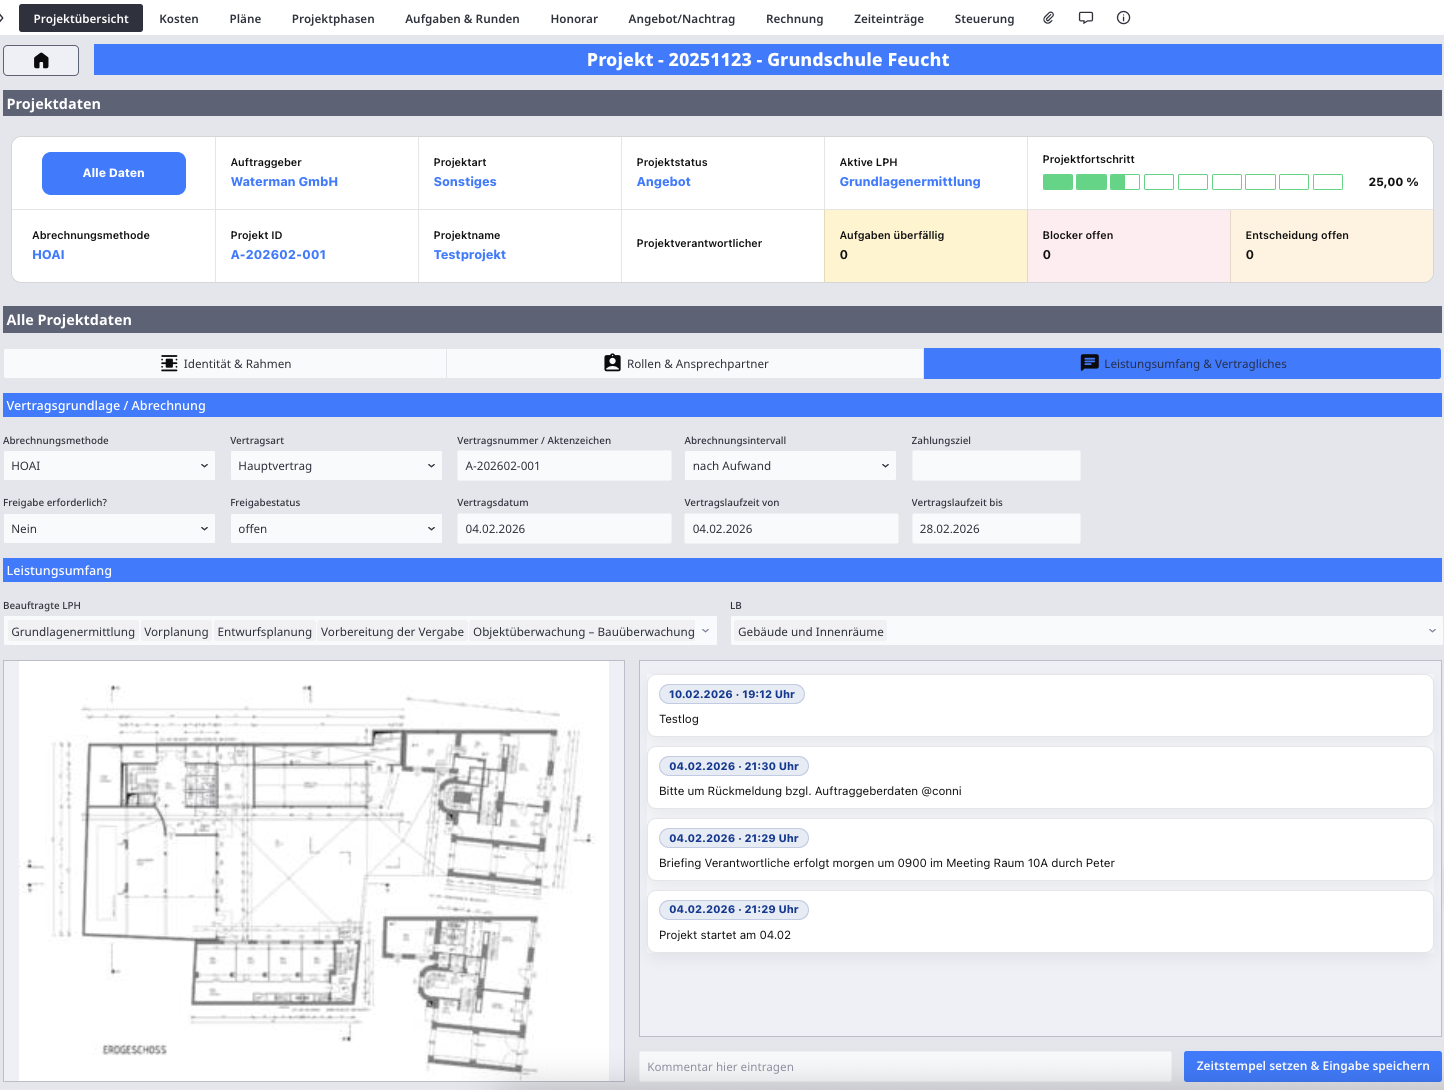Expand the Beauftragte LPH dropdown chevron

tap(705, 631)
